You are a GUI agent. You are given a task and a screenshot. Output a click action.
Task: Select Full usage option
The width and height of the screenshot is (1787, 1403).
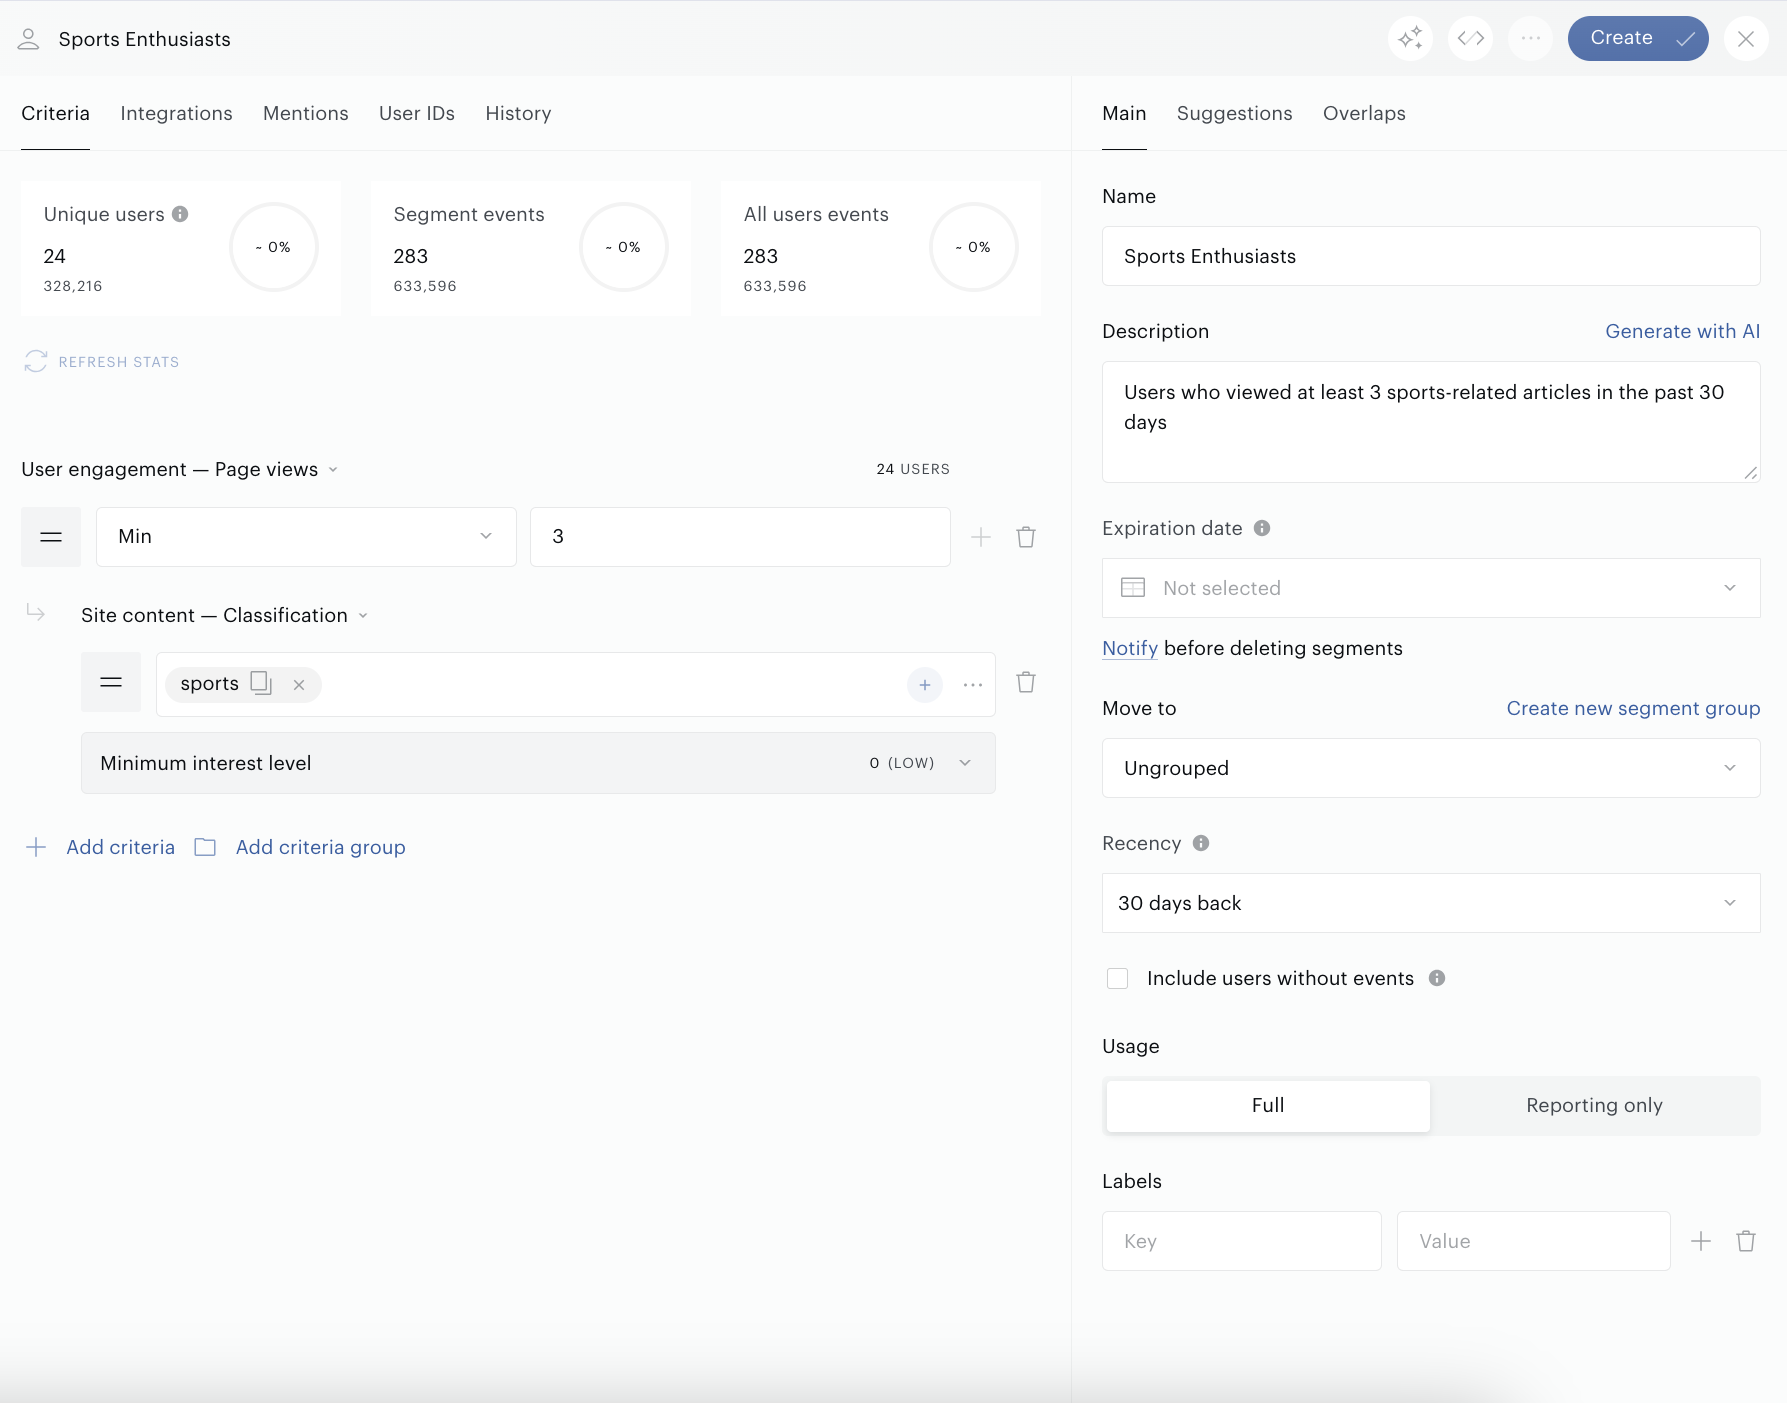pyautogui.click(x=1268, y=1105)
